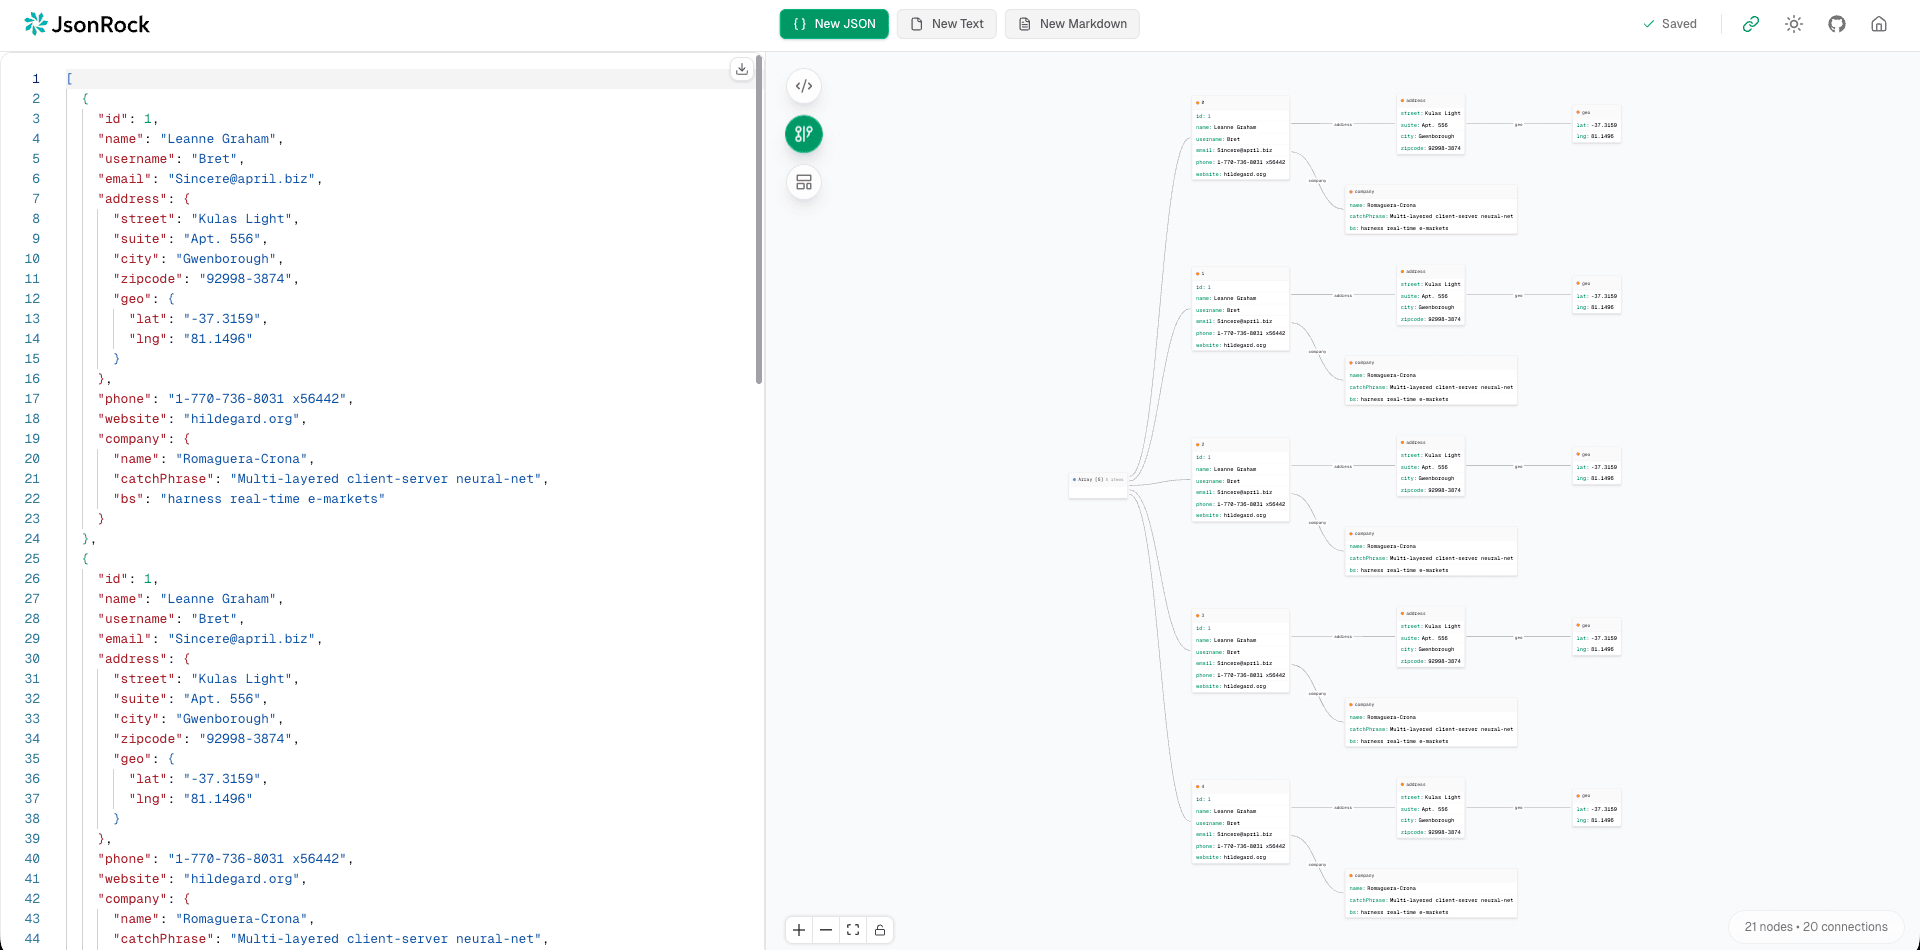Screen dimensions: 1920x950
Task: Fit graph to view
Action: point(853,930)
